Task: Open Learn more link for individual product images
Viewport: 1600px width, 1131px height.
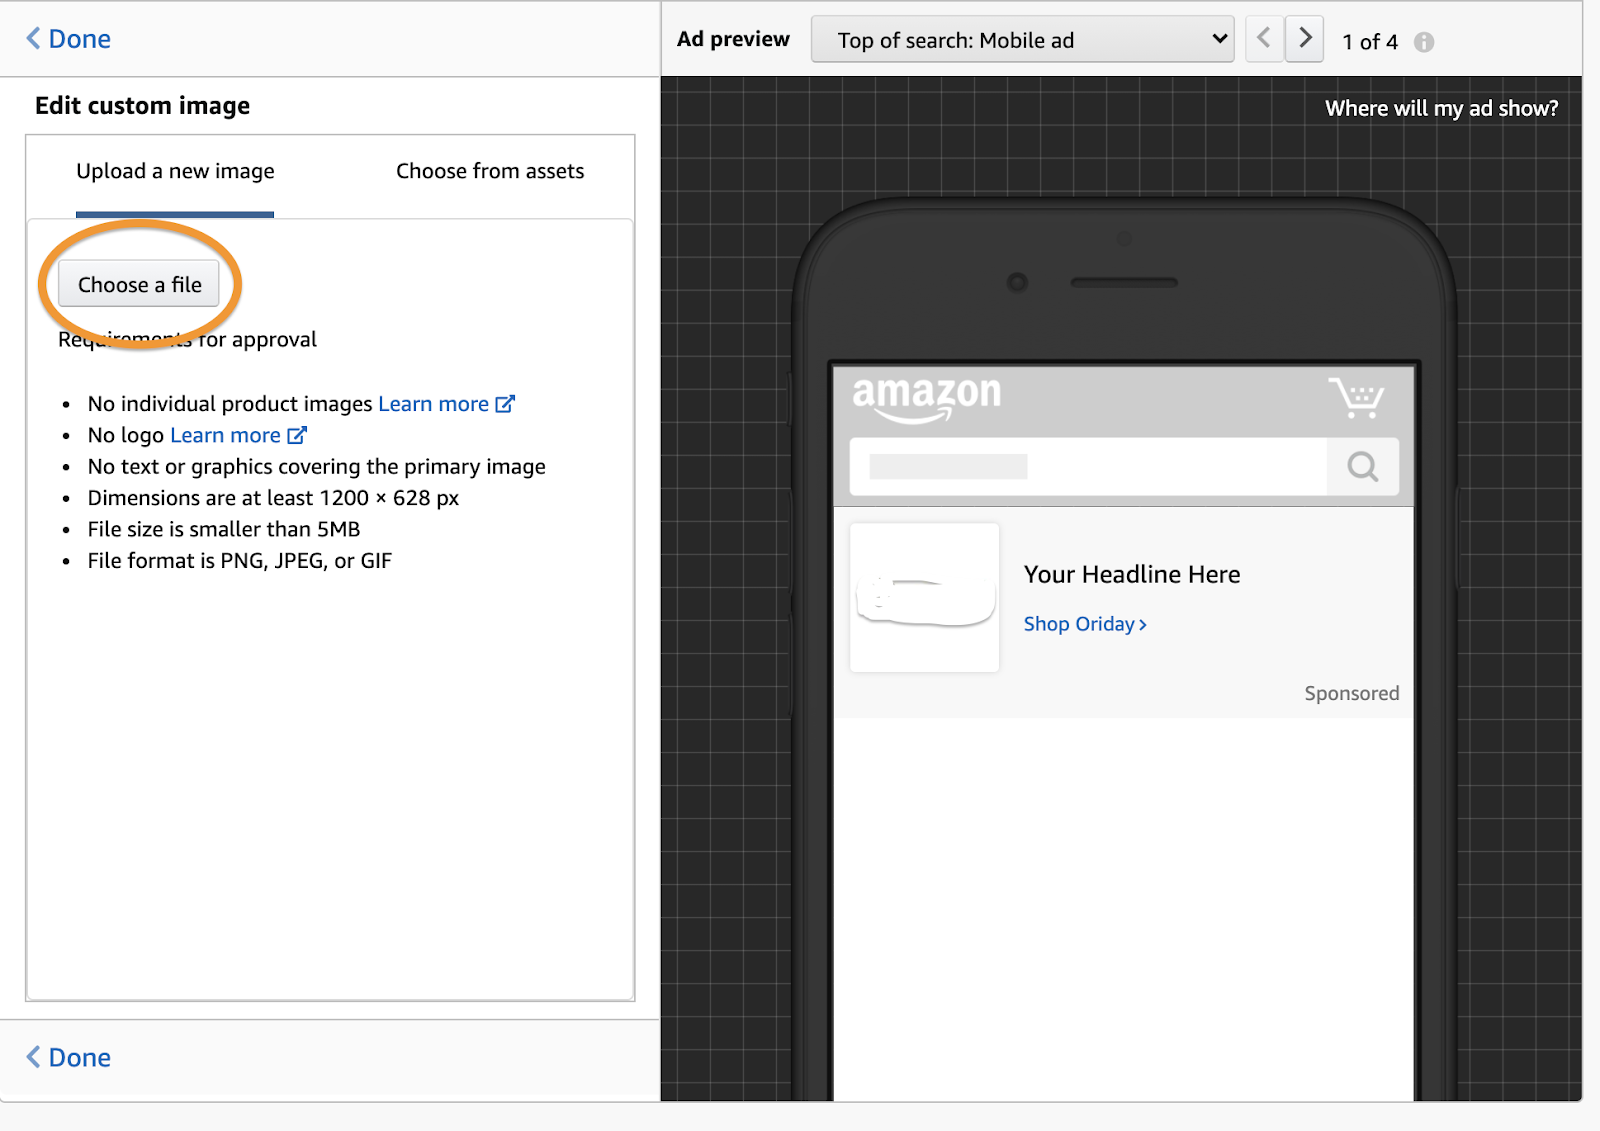Action: (433, 404)
